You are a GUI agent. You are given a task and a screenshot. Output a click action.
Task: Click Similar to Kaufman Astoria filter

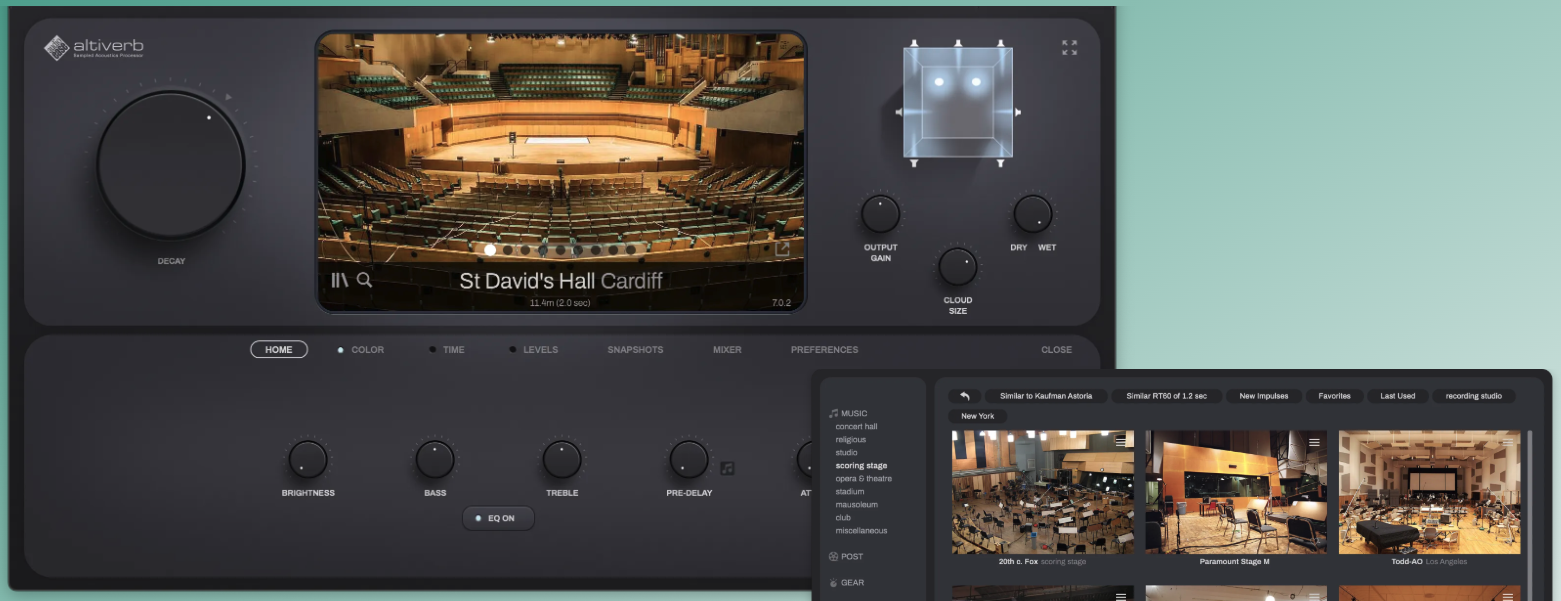[1046, 396]
